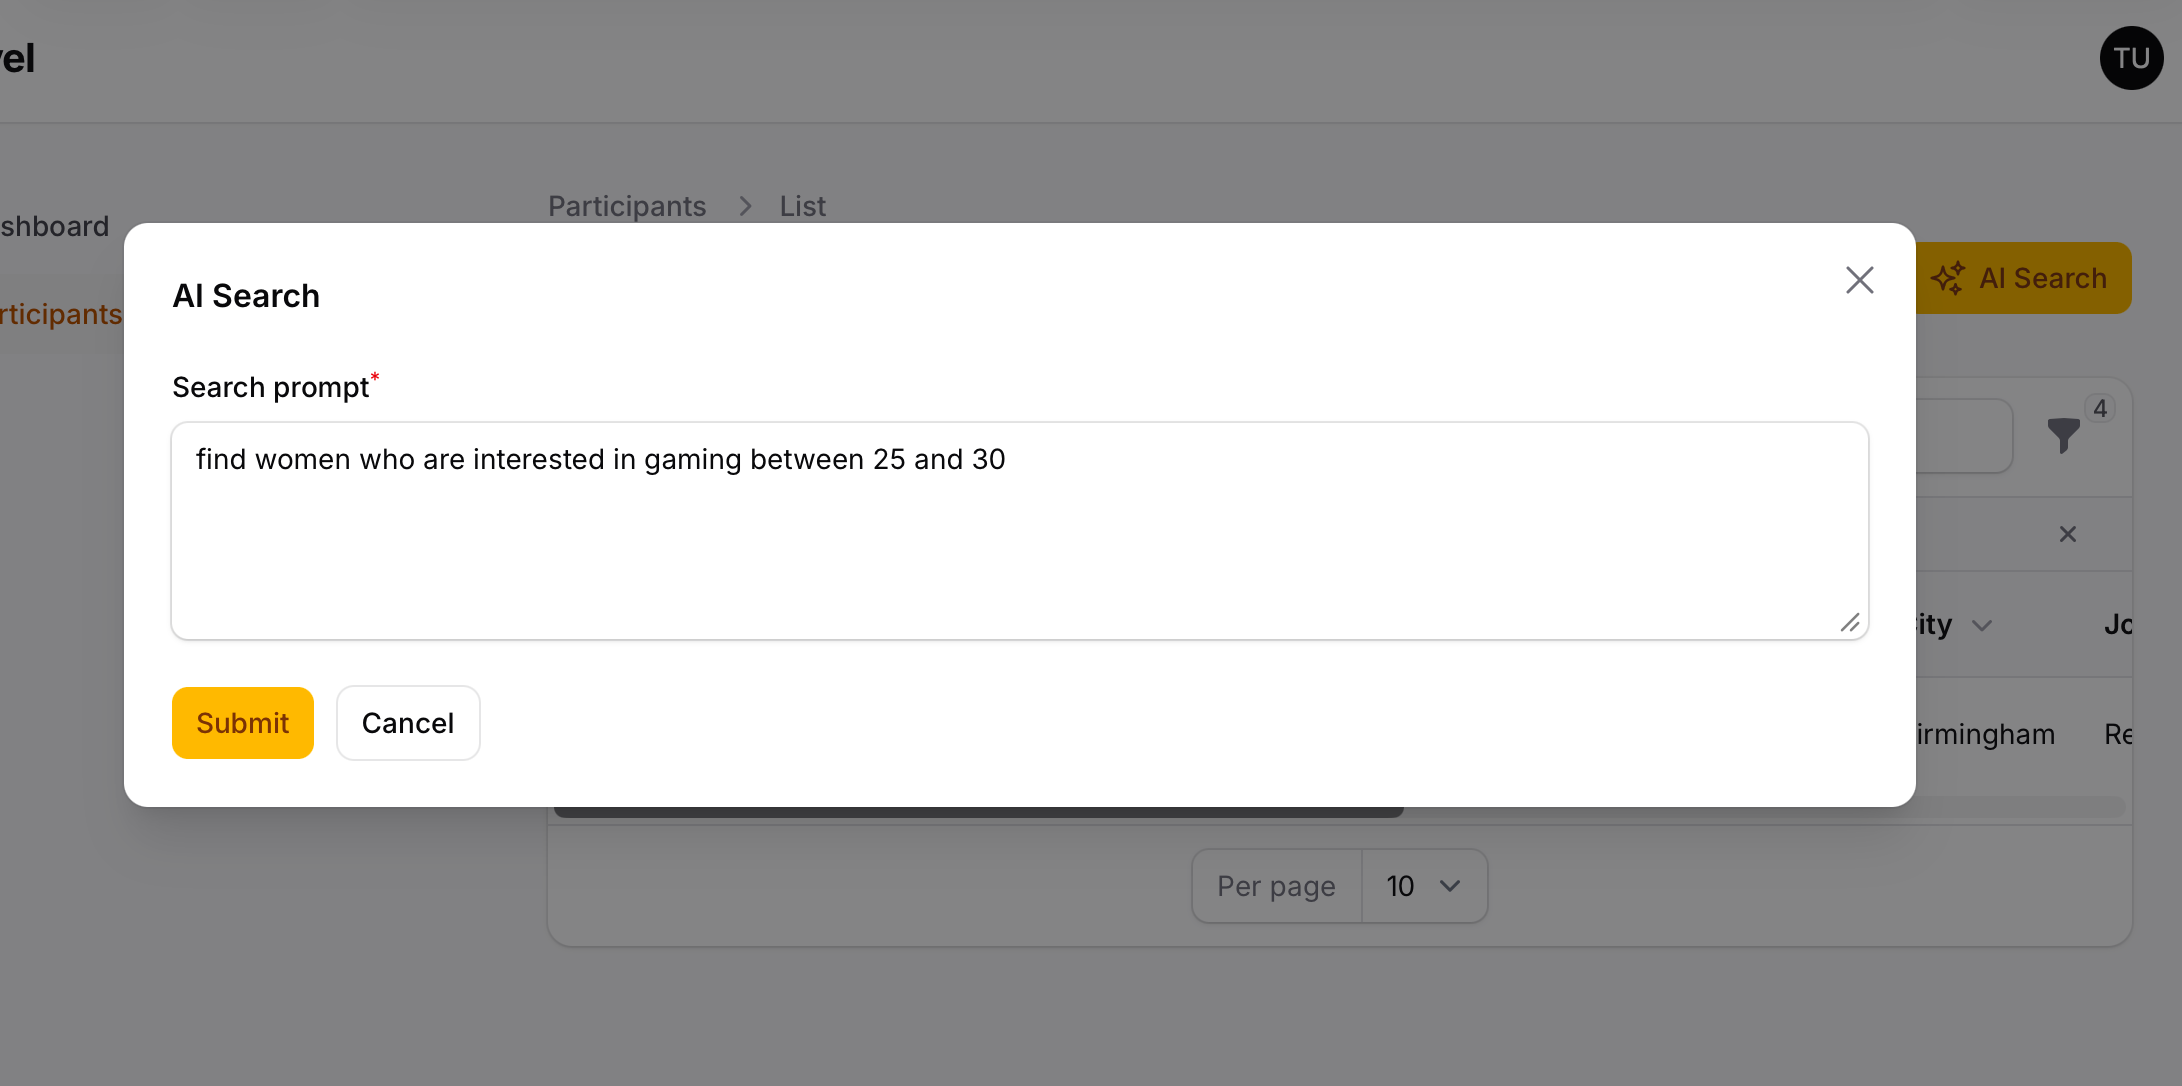Image resolution: width=2182 pixels, height=1086 pixels.
Task: Open the table filter funnel icon
Action: coord(2063,435)
